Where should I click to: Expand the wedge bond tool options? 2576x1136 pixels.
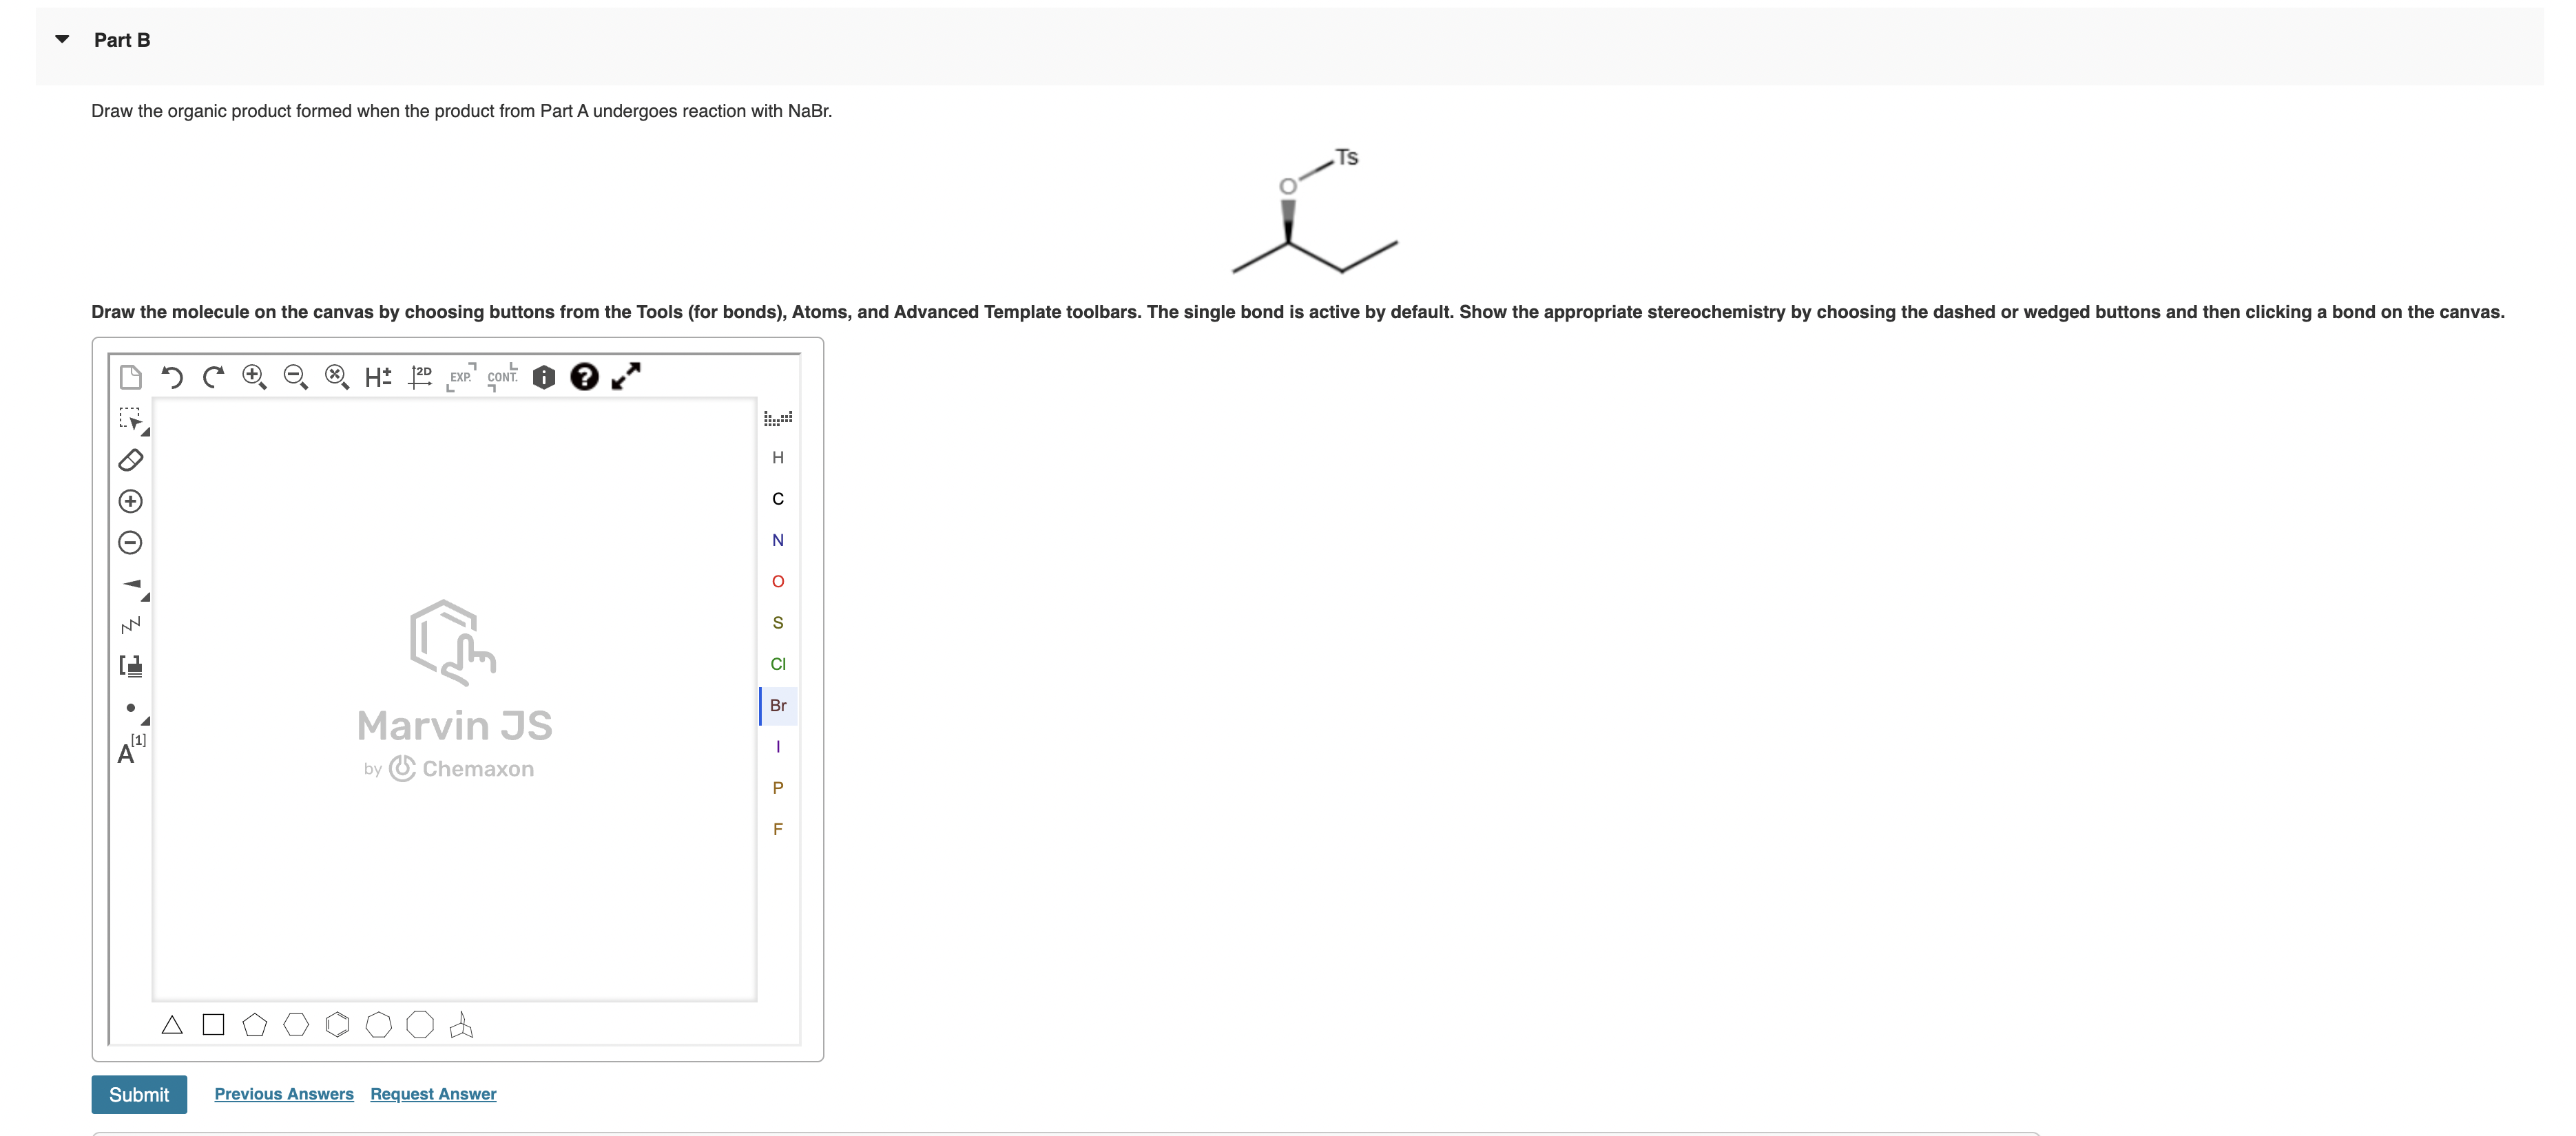click(x=145, y=597)
